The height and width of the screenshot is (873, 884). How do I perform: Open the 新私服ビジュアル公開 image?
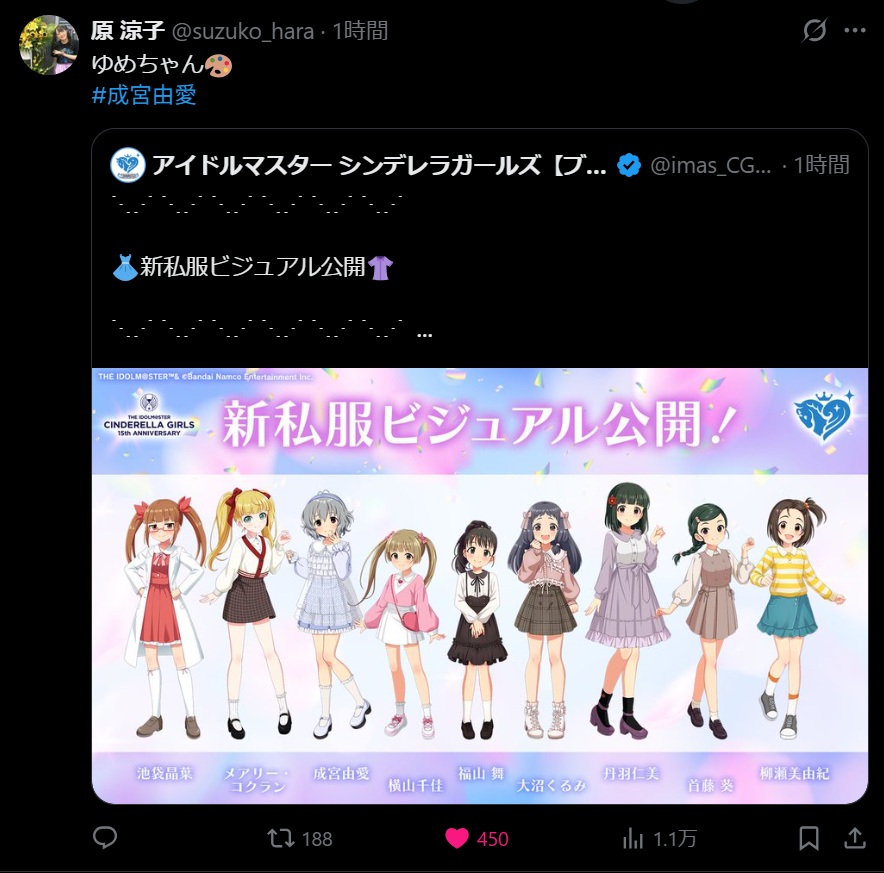tap(480, 586)
